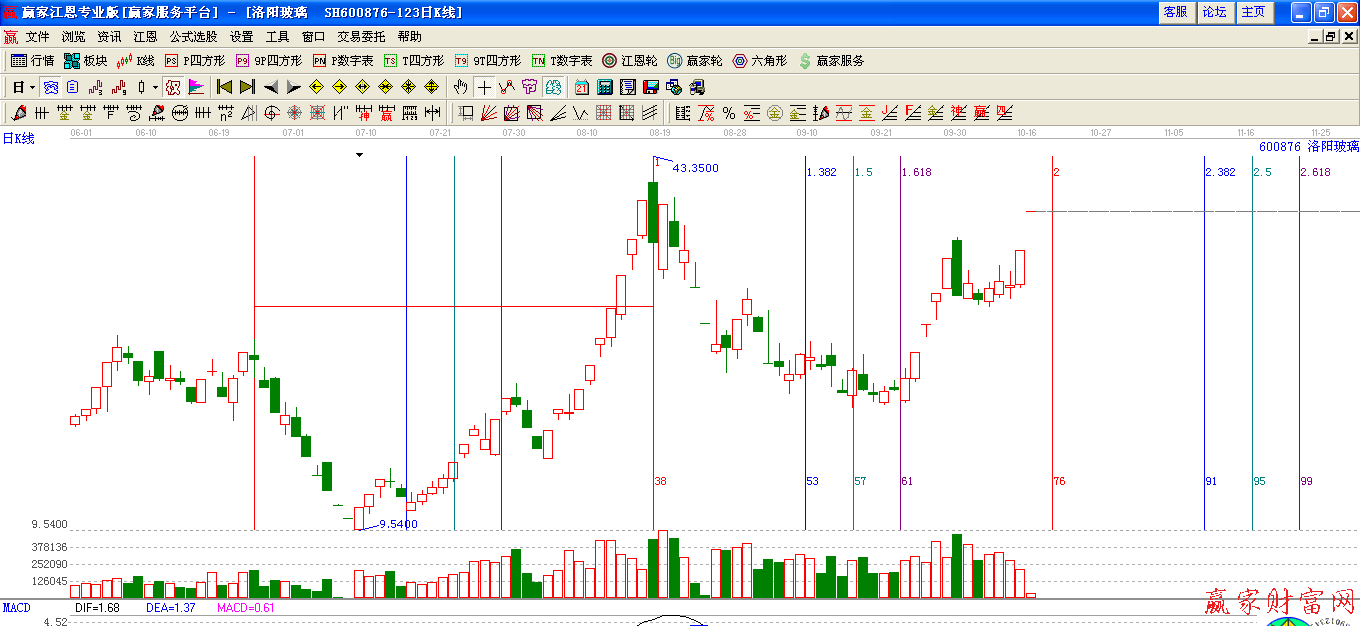Screen dimensions: 1360x626
Task: Open the P四方形 Gann square tool
Action: coord(190,60)
